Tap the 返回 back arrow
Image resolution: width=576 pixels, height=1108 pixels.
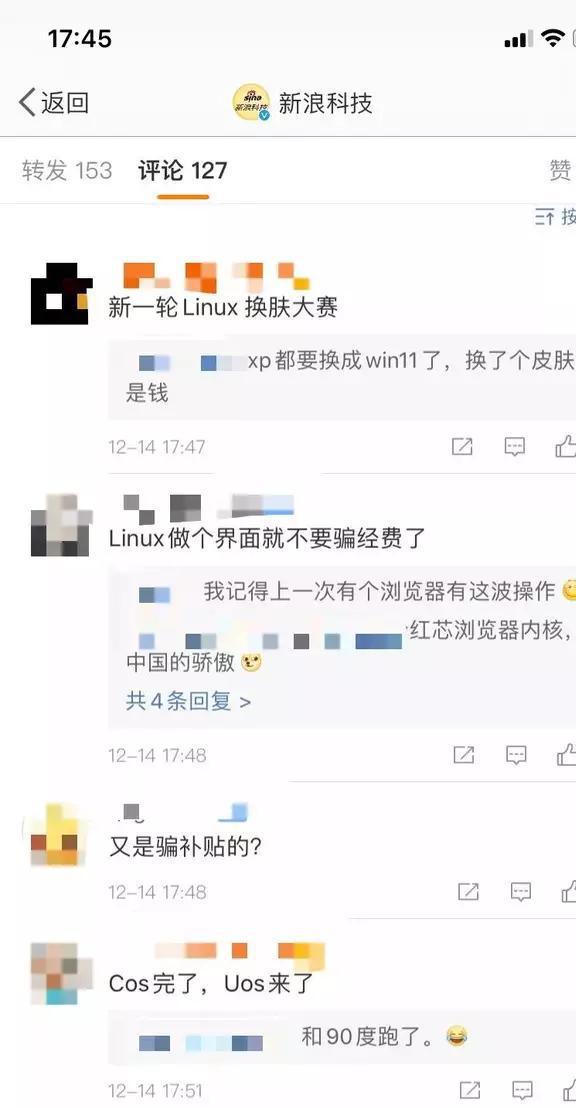[x=54, y=102]
